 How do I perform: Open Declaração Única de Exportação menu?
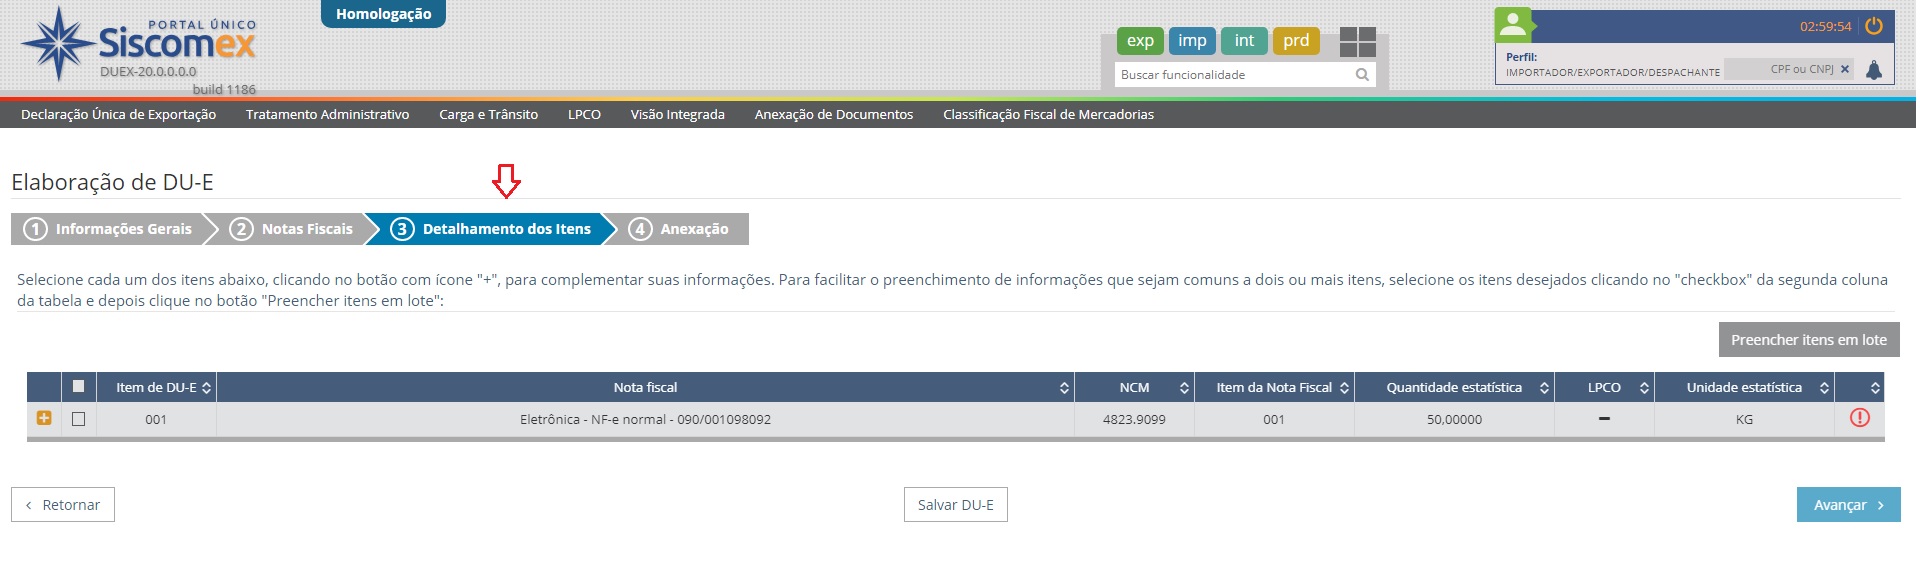click(x=118, y=114)
